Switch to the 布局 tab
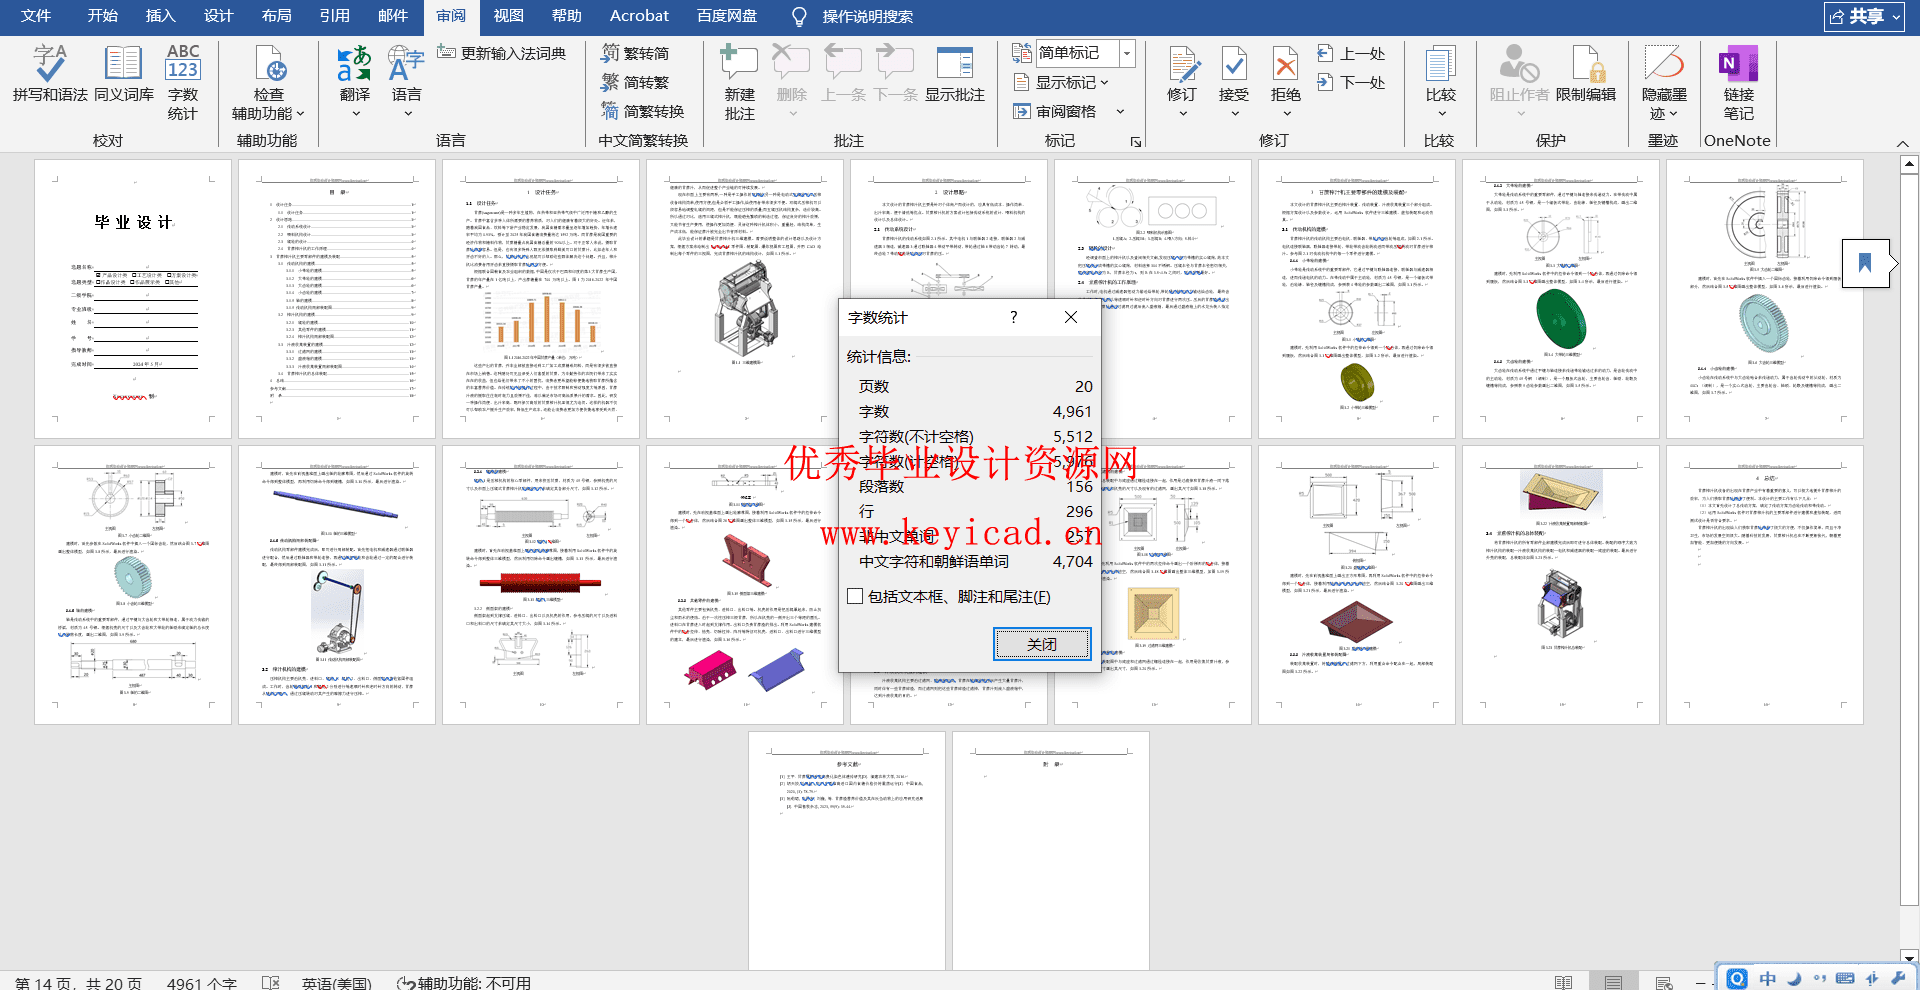Screen dimensions: 1920x990 click(x=276, y=16)
